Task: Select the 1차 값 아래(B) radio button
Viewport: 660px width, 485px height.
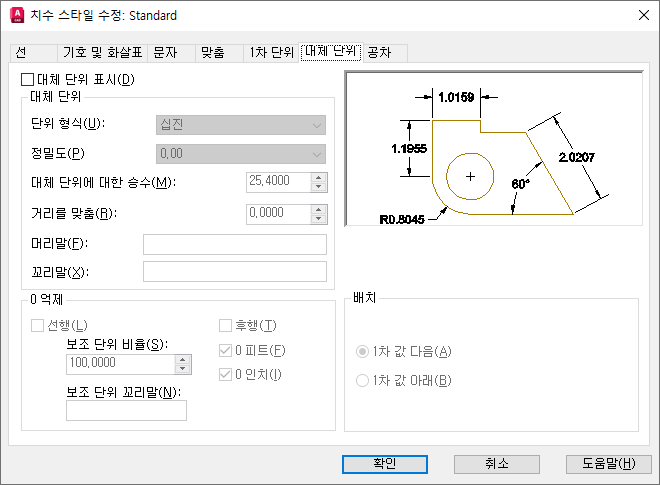Action: [x=362, y=381]
